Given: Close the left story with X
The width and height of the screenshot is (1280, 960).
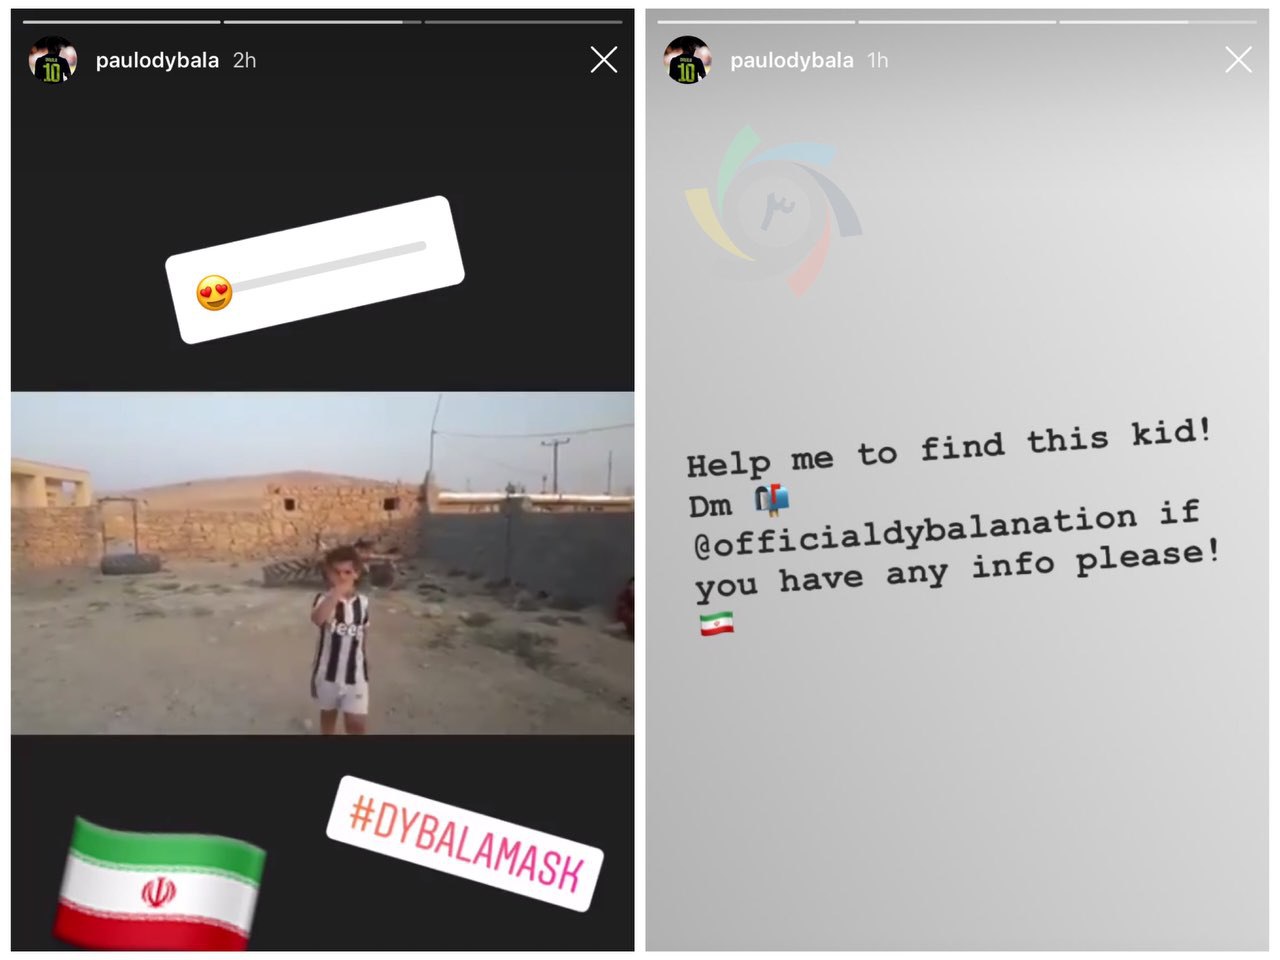Looking at the screenshot, I should [x=604, y=60].
